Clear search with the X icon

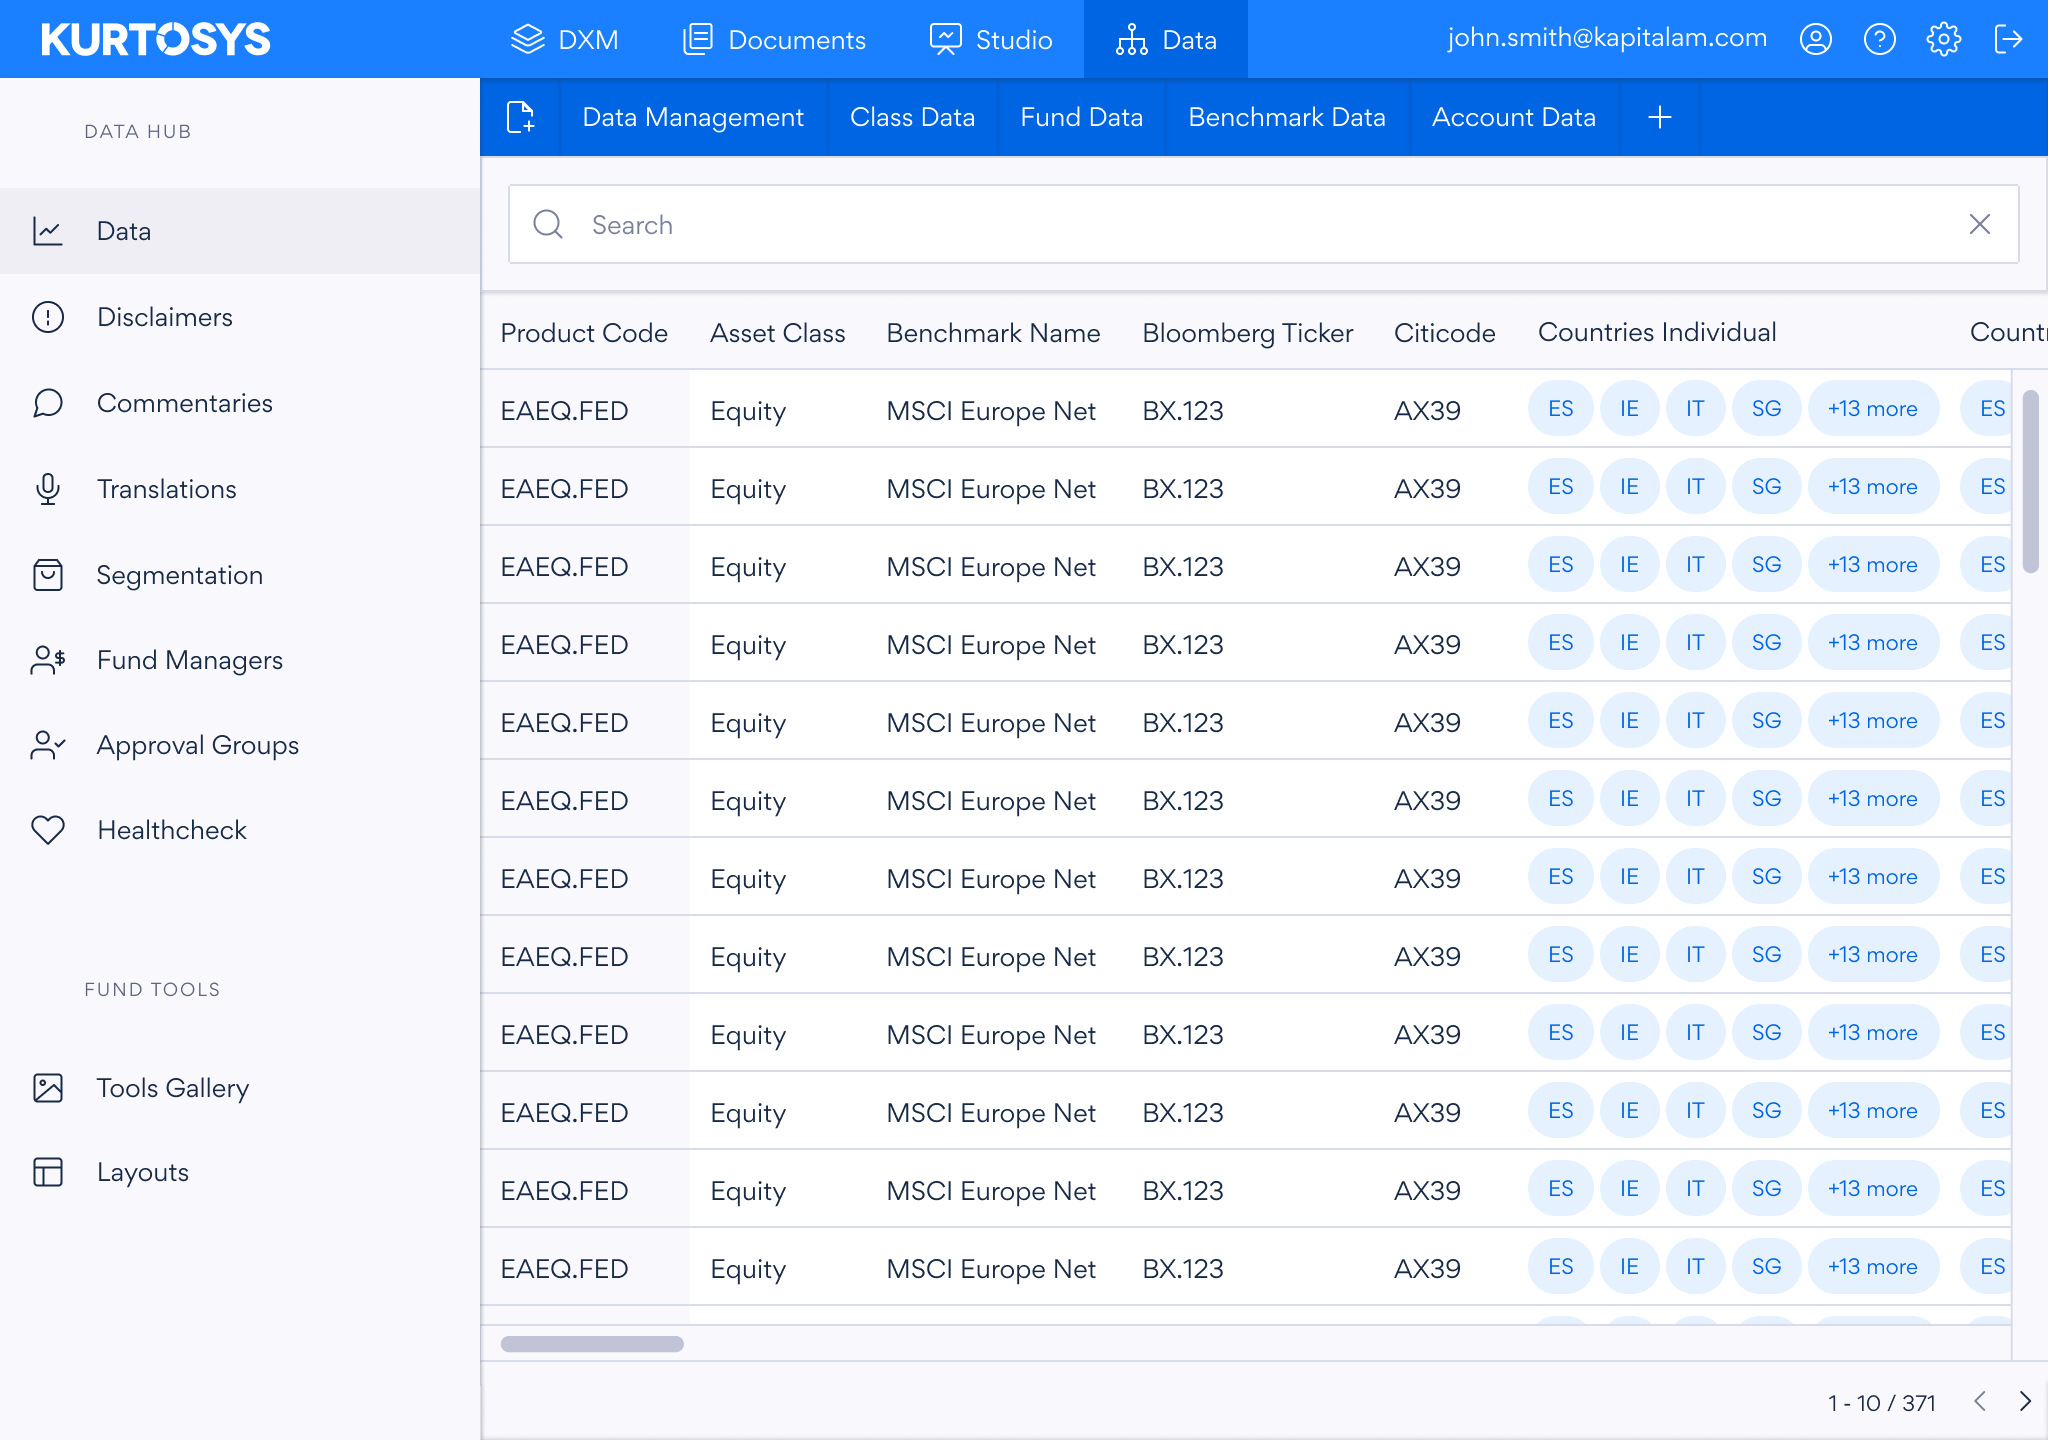pyautogui.click(x=1979, y=224)
